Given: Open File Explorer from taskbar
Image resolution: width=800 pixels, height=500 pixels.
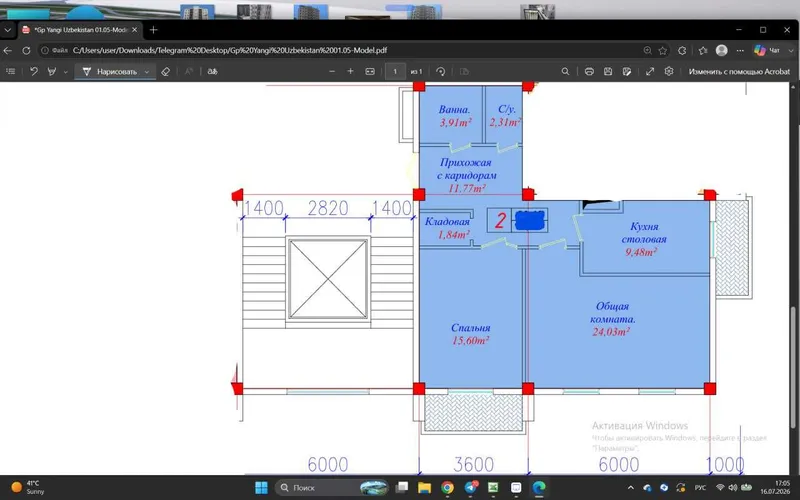Looking at the screenshot, I should (424, 488).
